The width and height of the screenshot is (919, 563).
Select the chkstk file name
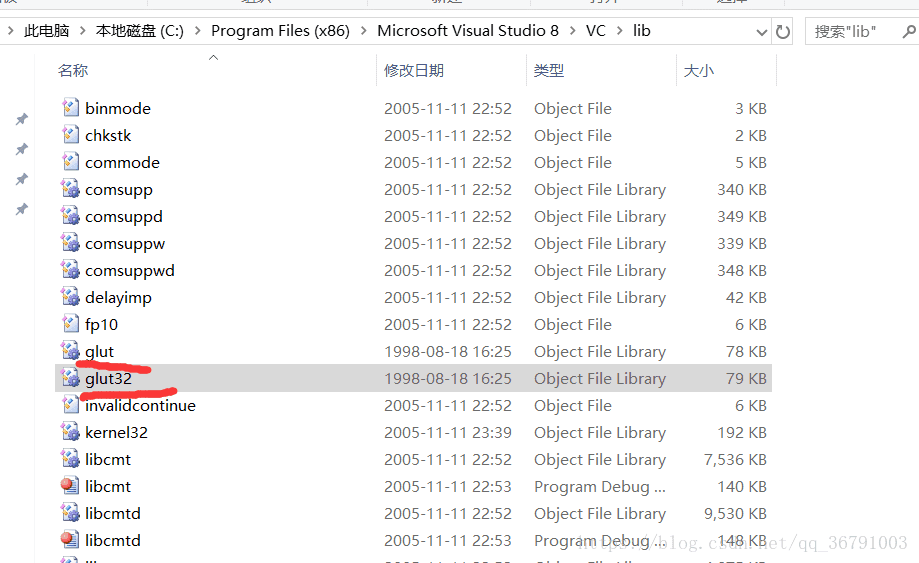pos(108,135)
